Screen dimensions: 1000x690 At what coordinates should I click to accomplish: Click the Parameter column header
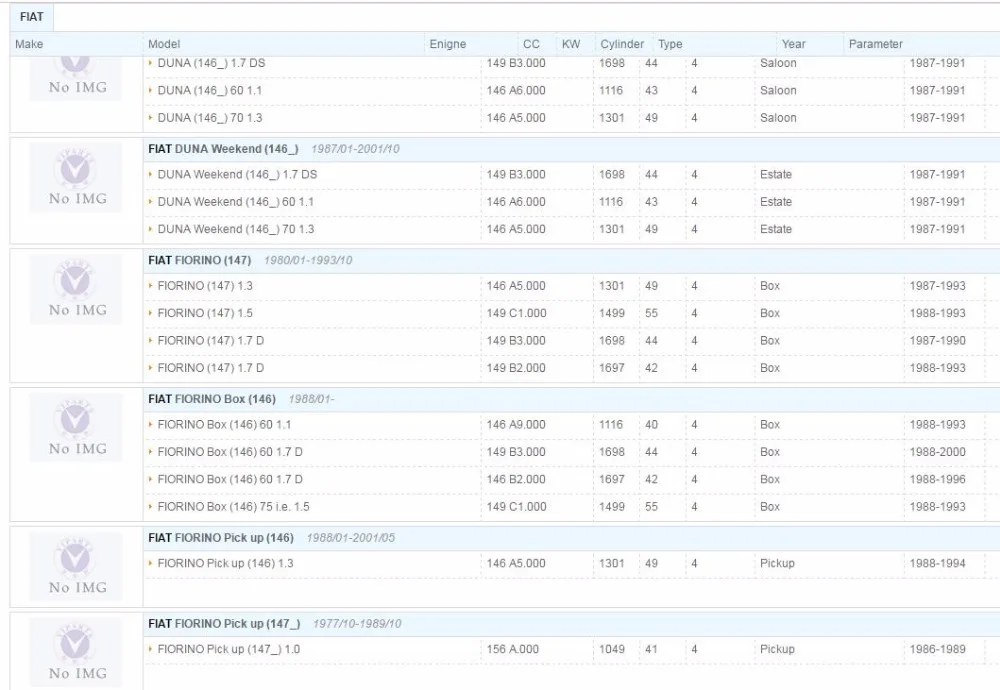point(876,44)
